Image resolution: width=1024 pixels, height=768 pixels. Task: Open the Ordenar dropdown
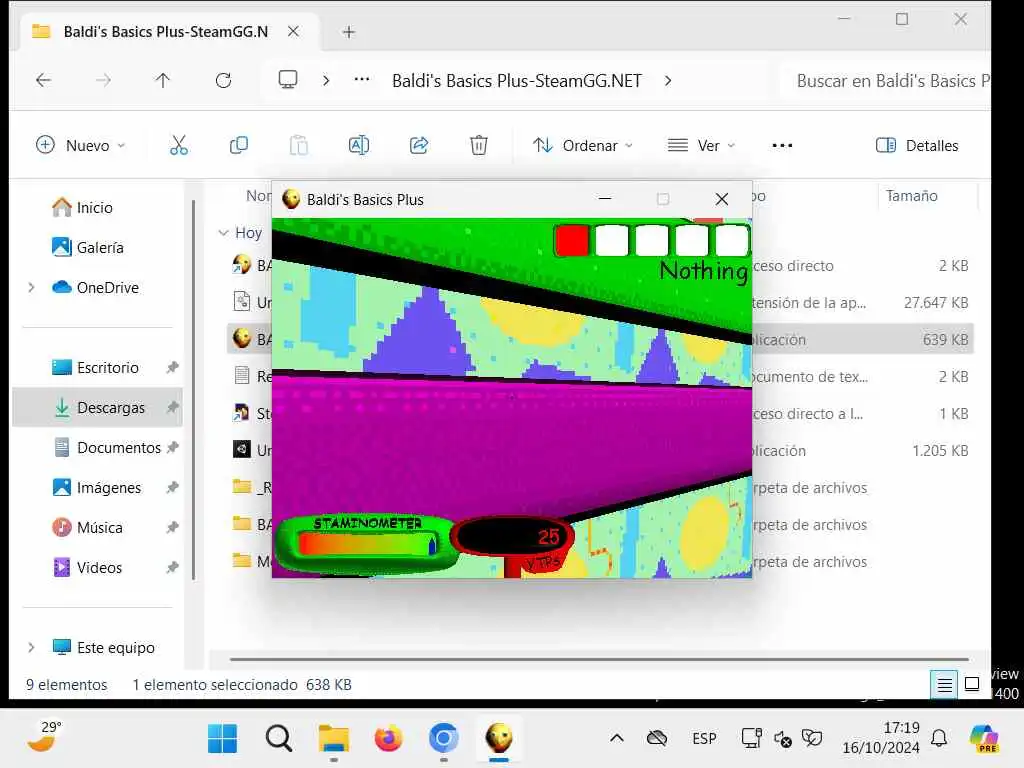(583, 146)
